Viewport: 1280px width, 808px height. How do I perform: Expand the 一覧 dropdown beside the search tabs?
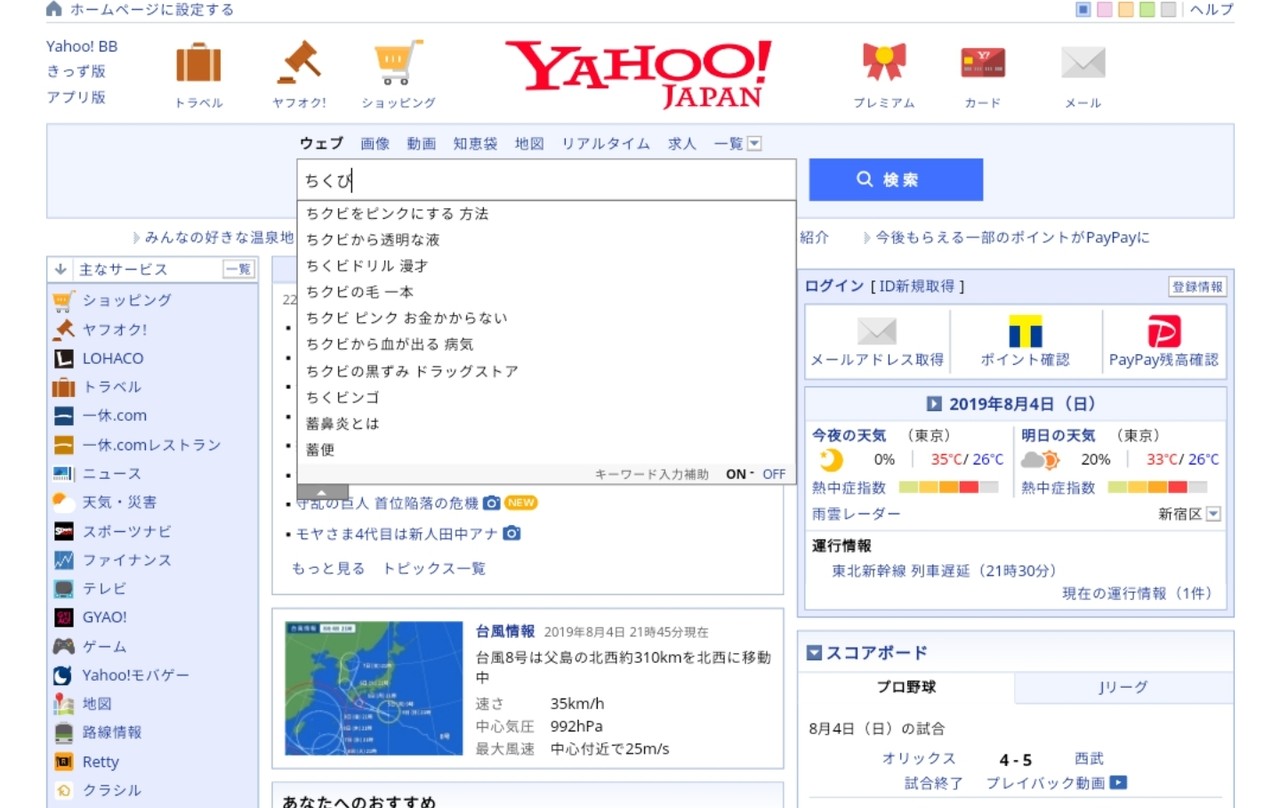[754, 144]
